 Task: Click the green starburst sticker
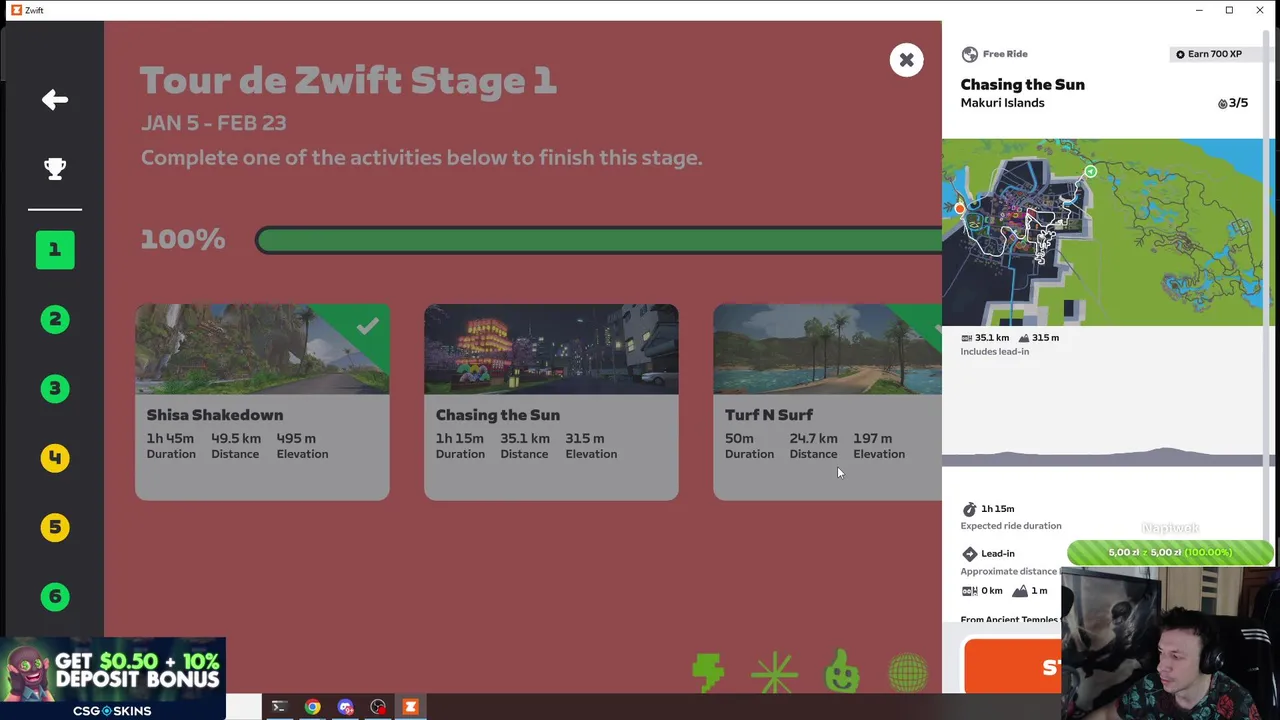pos(775,672)
